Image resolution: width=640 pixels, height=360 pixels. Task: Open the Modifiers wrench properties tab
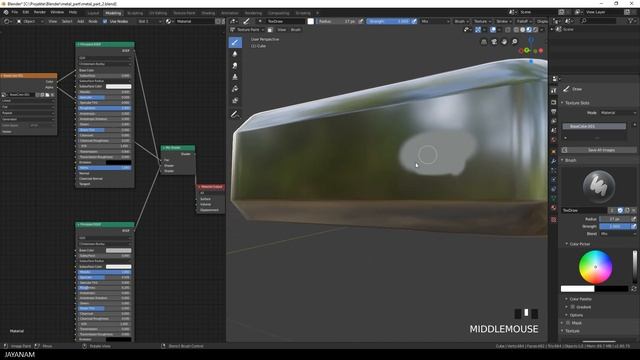coord(553,161)
